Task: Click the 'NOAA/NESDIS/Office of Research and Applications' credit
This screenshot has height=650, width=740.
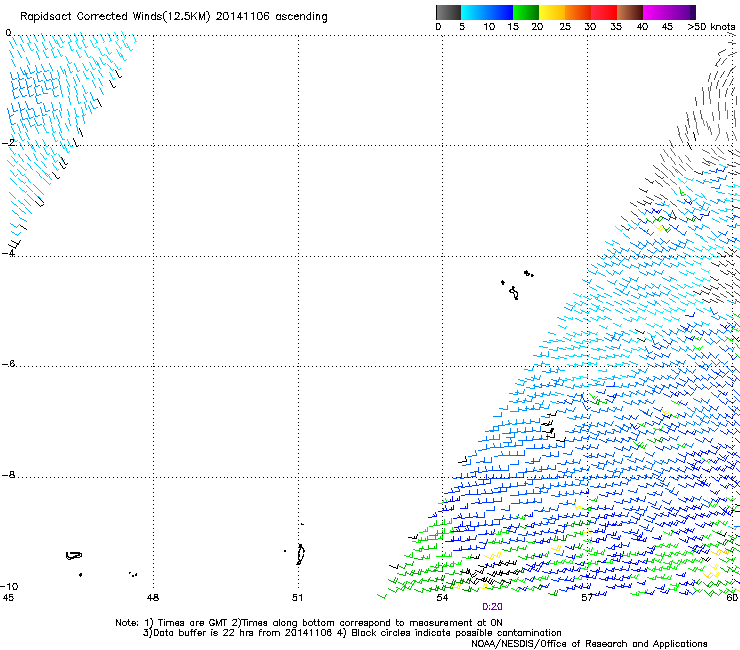Action: (589, 644)
